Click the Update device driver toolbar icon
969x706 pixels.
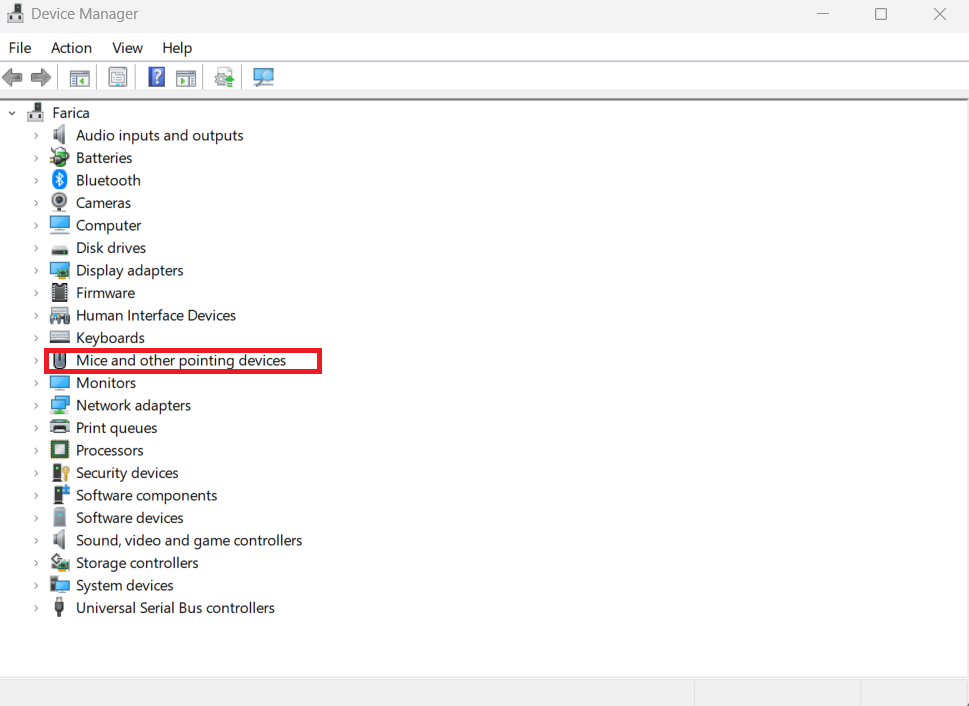(x=225, y=77)
